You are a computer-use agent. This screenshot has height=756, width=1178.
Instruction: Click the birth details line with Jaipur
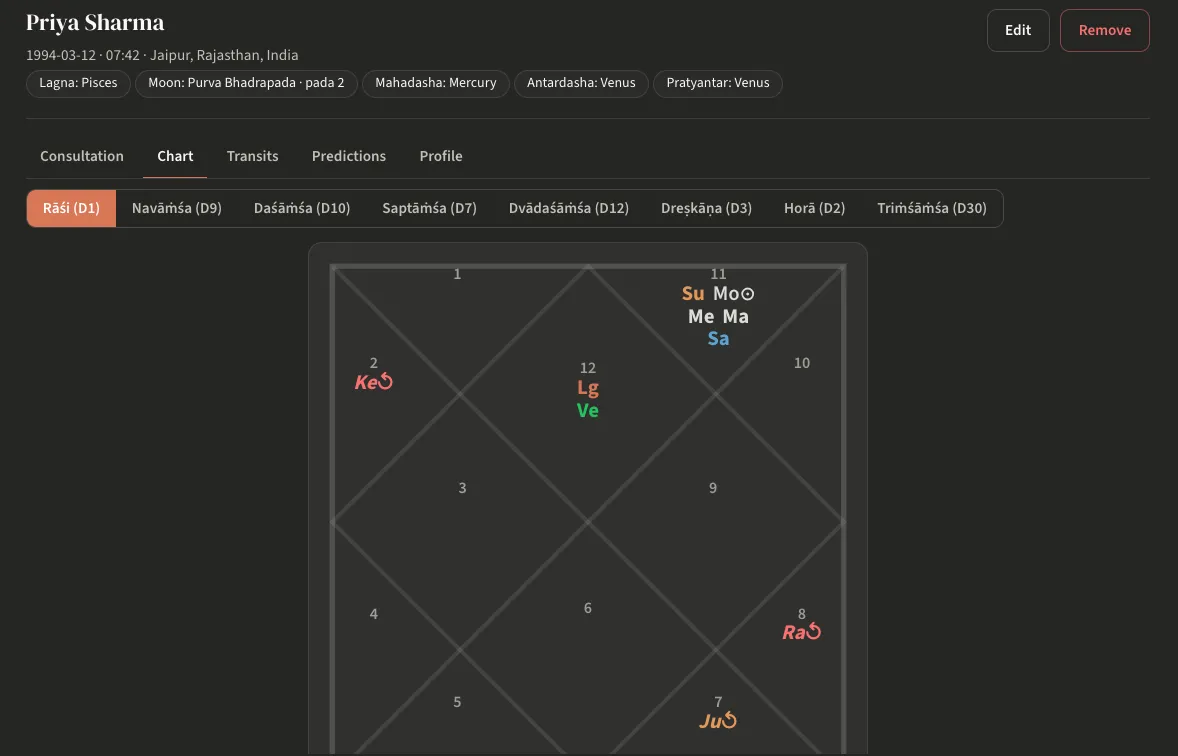[x=162, y=56]
